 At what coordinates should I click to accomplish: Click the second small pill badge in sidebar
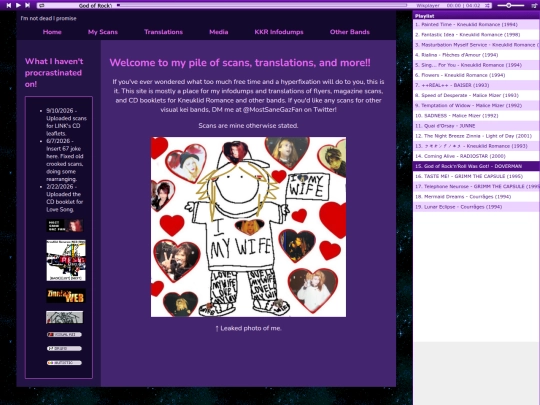pos(64,349)
